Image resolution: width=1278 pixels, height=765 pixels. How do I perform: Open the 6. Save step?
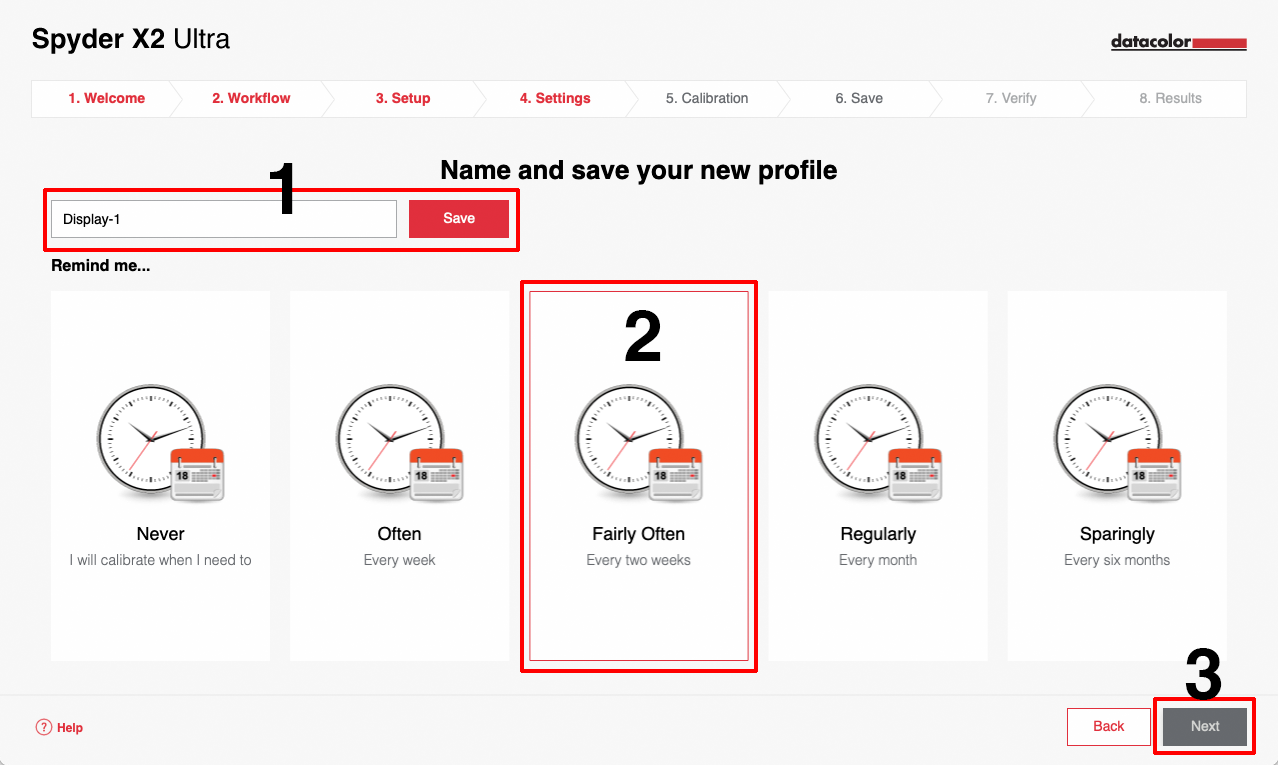(x=859, y=98)
